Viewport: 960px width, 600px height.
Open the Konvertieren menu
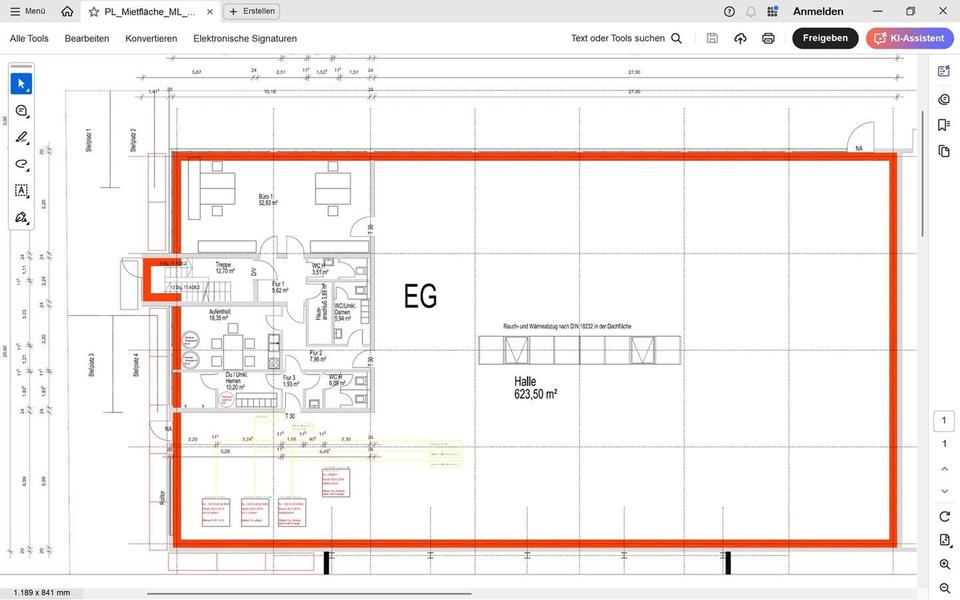151,38
